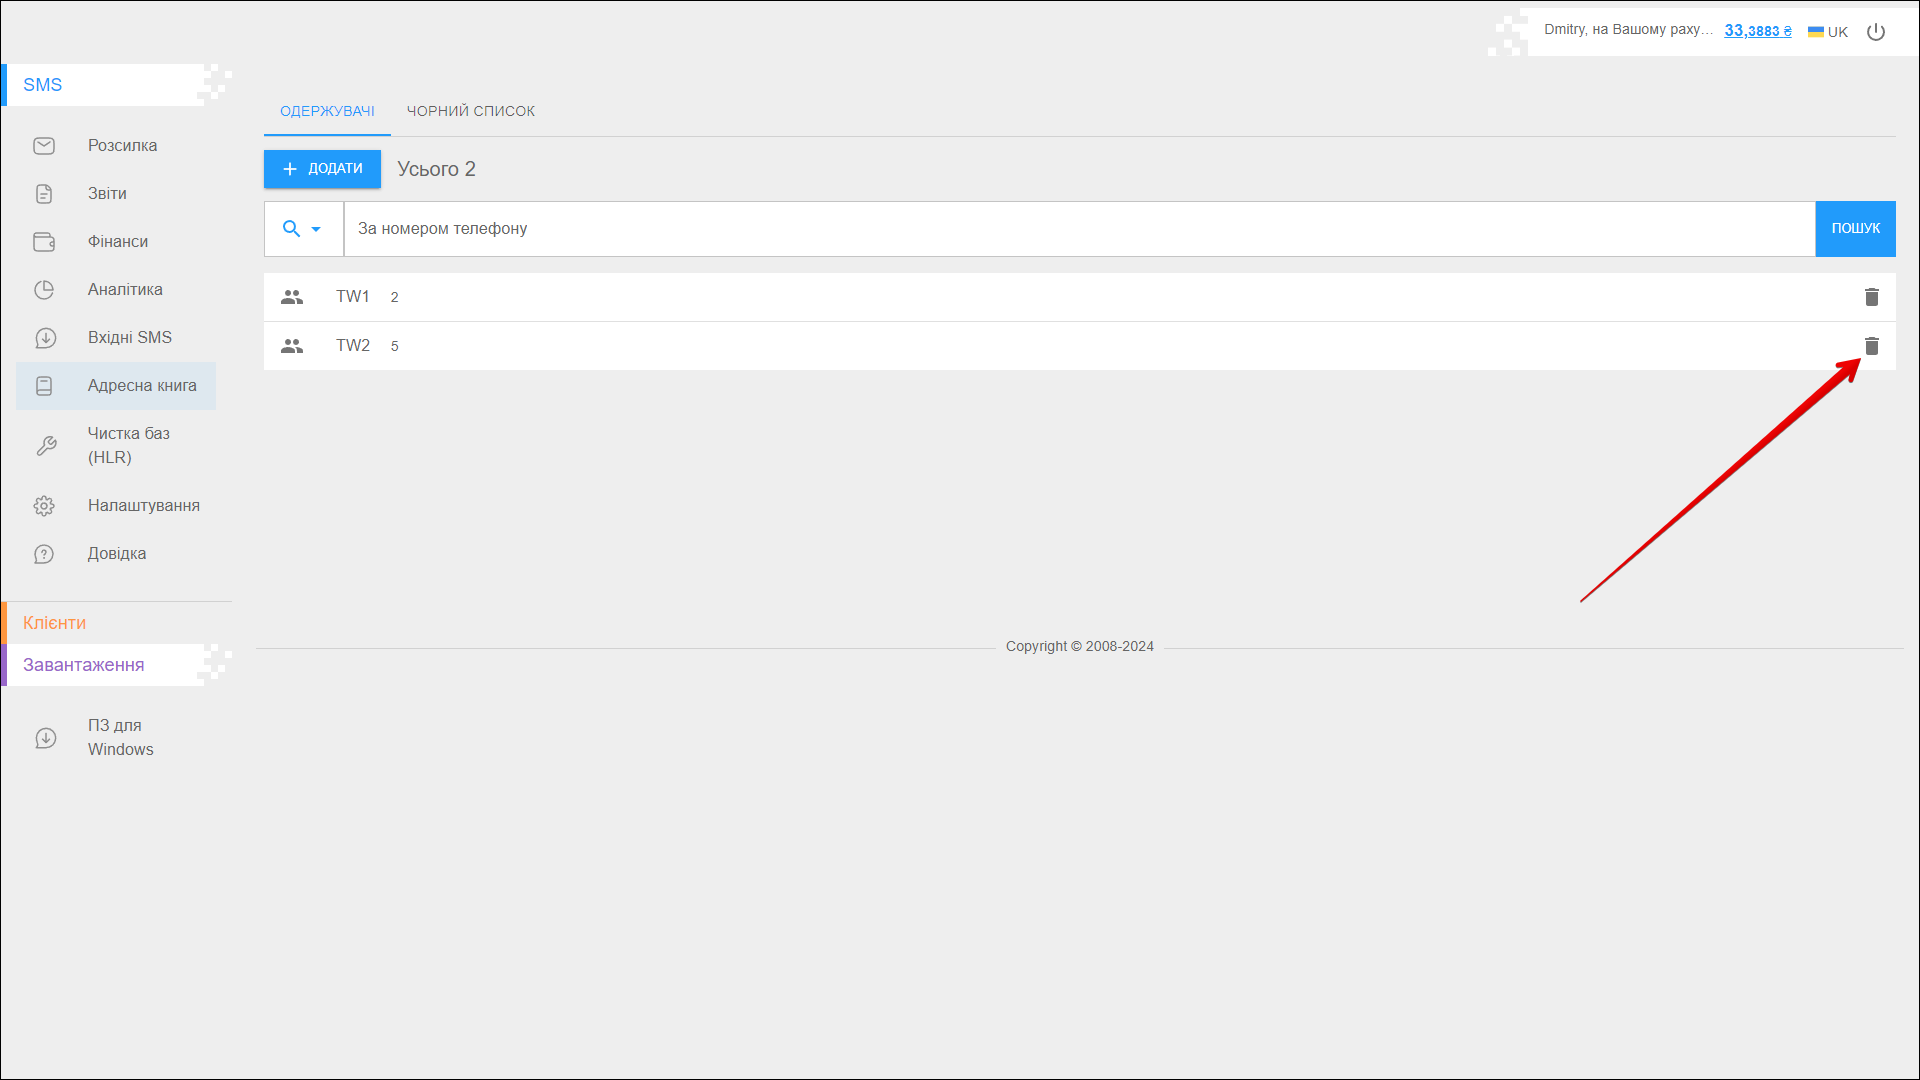1920x1080 pixels.
Task: Open Вхідні SMS download icon
Action: [44, 338]
